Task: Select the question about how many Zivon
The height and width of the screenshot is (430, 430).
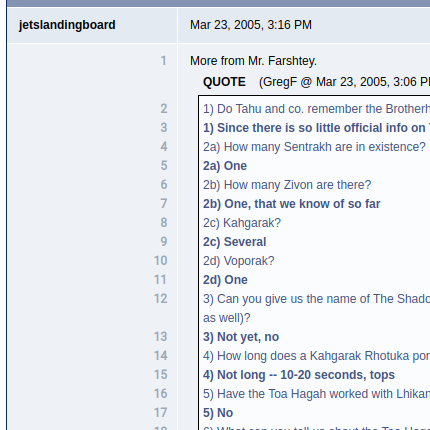Action: click(287, 185)
